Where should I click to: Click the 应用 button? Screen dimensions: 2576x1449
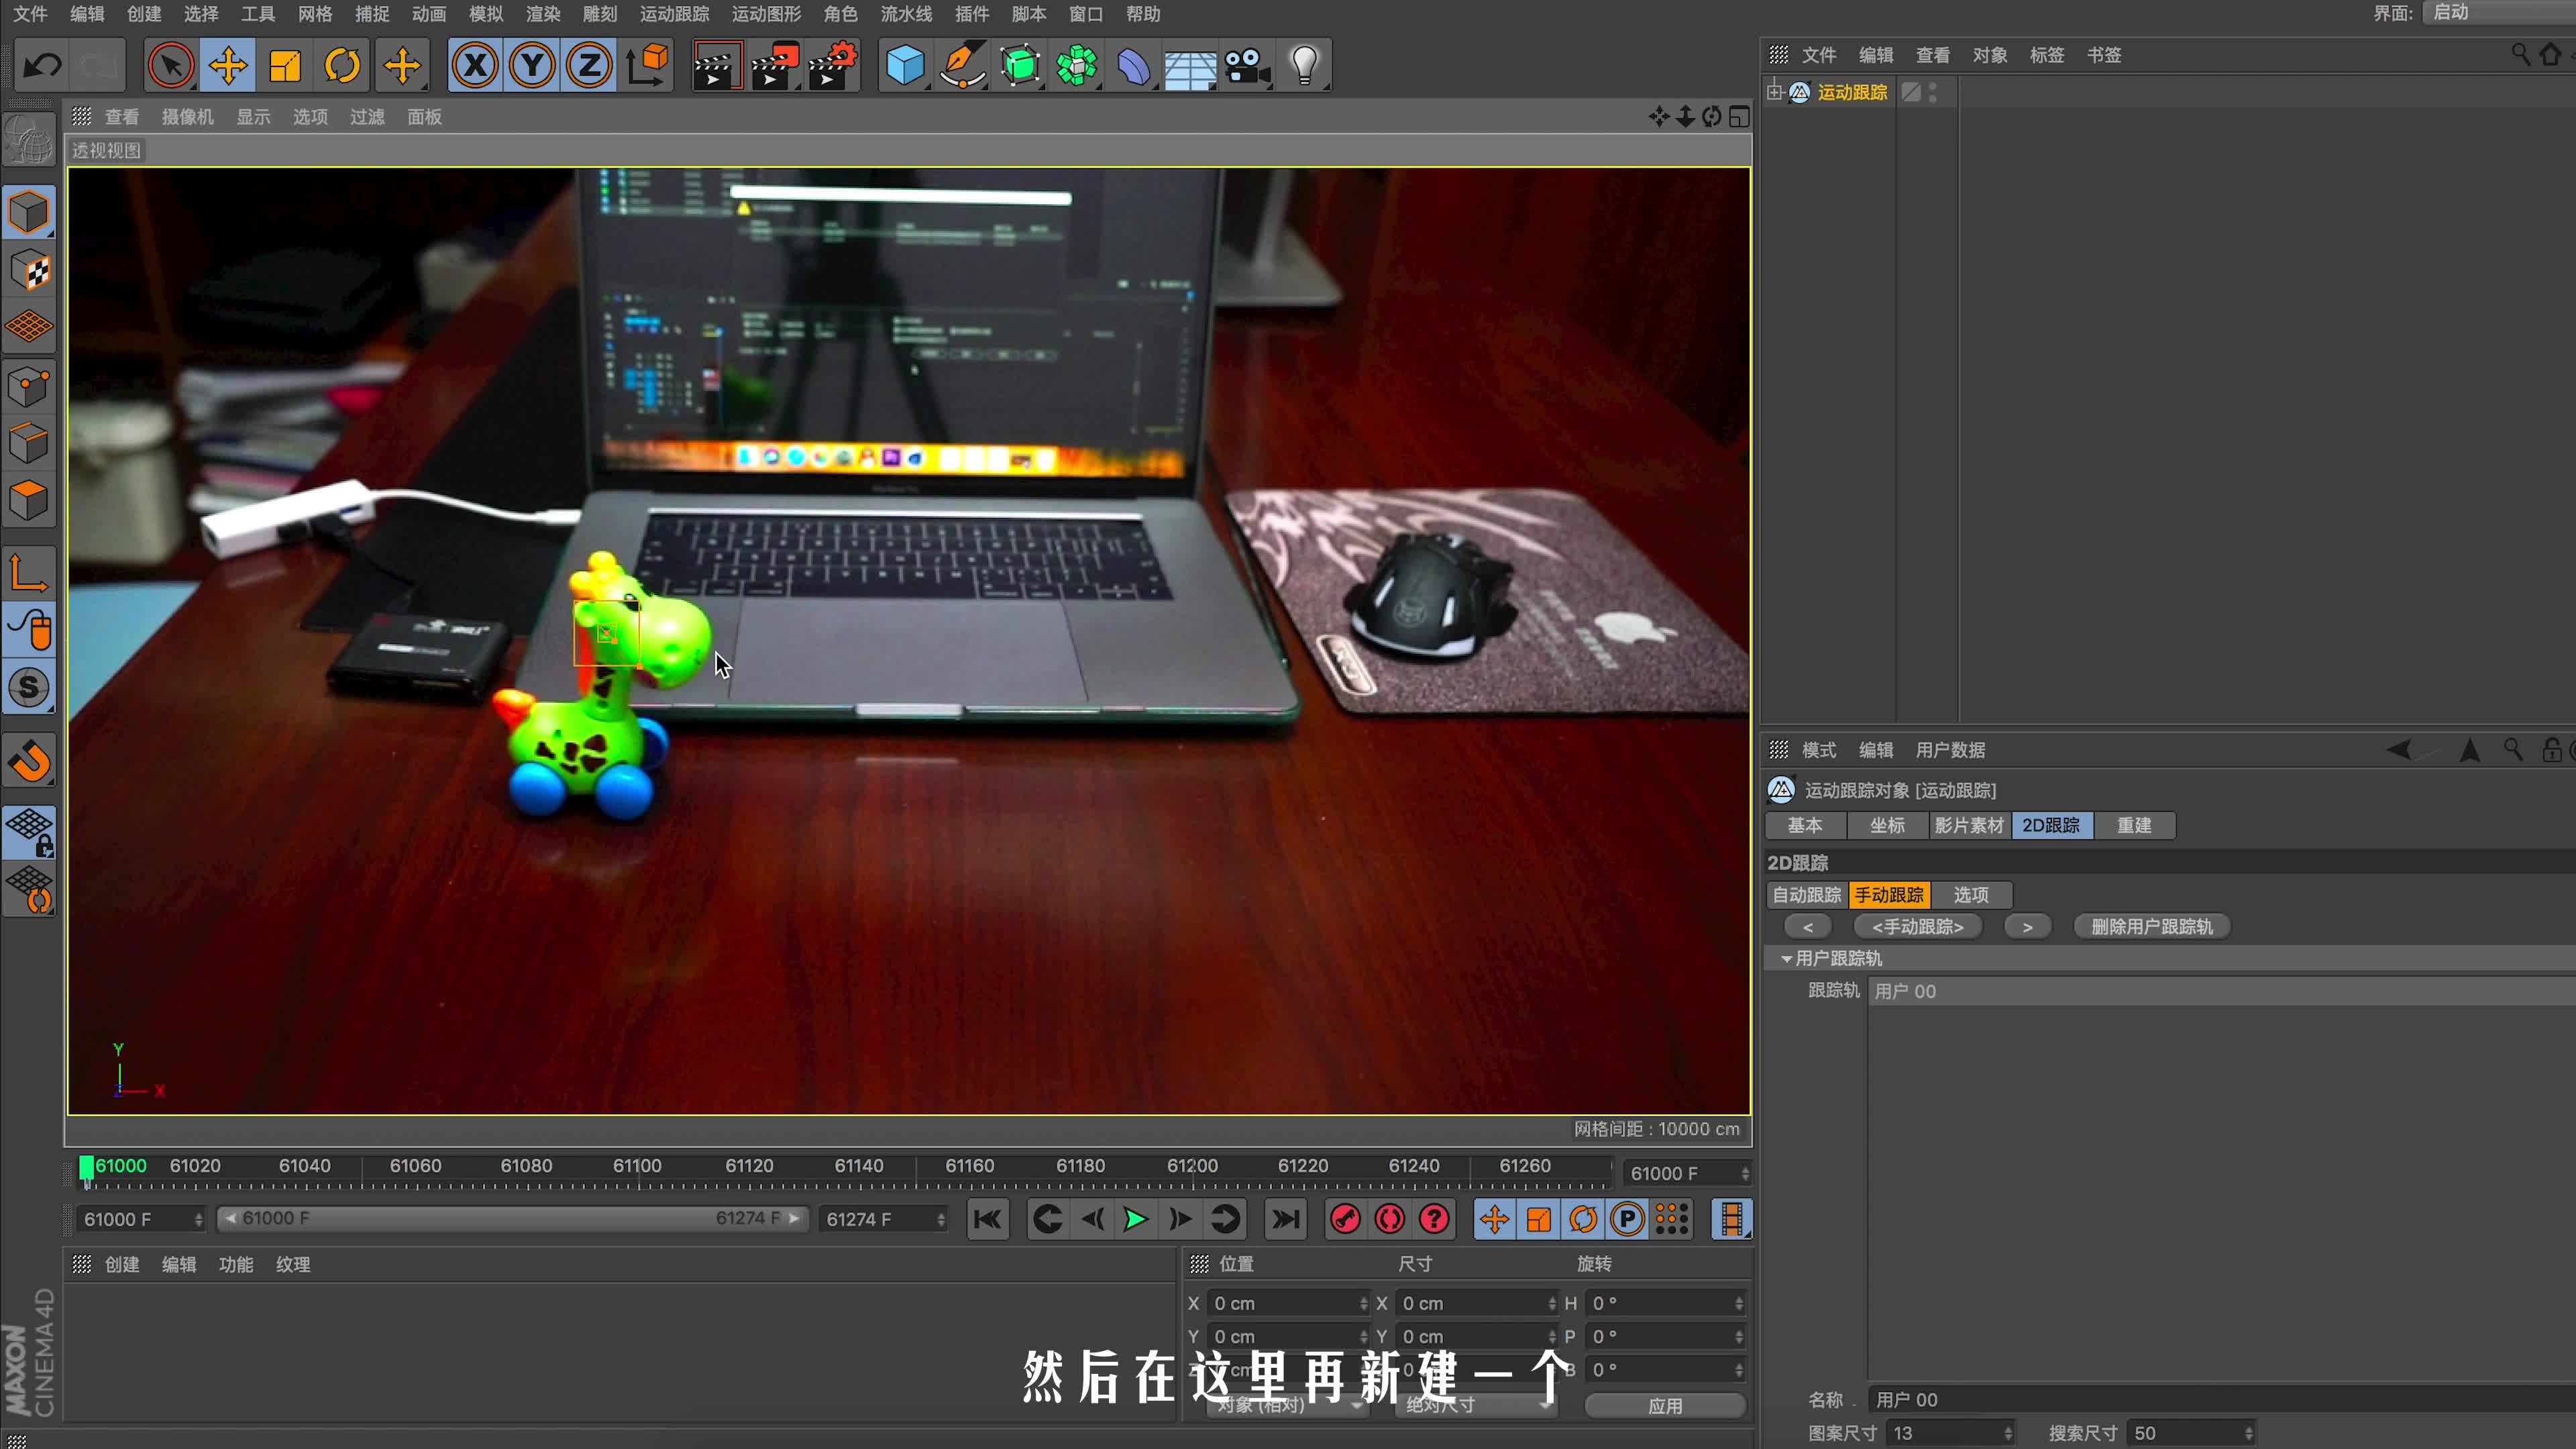point(1665,1405)
